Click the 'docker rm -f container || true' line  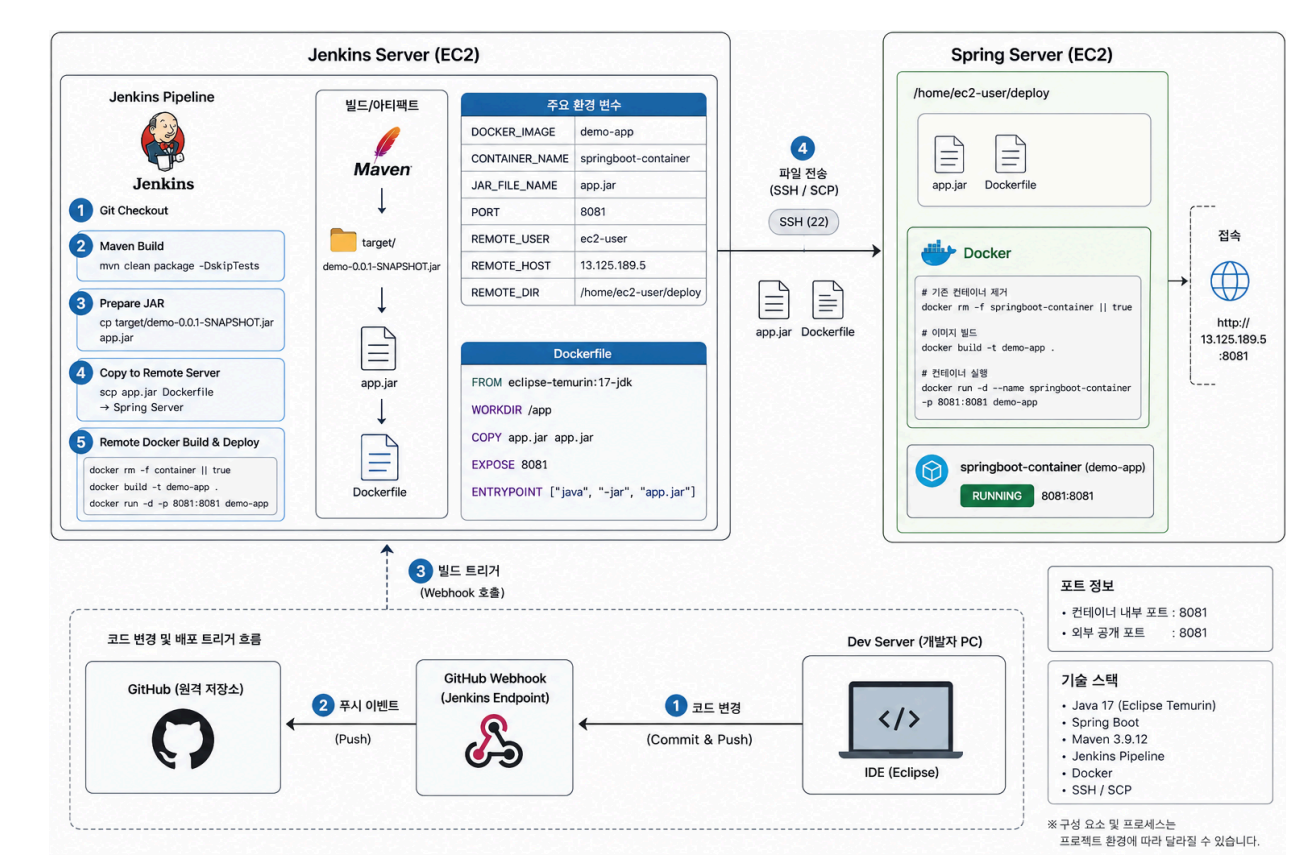pos(160,470)
